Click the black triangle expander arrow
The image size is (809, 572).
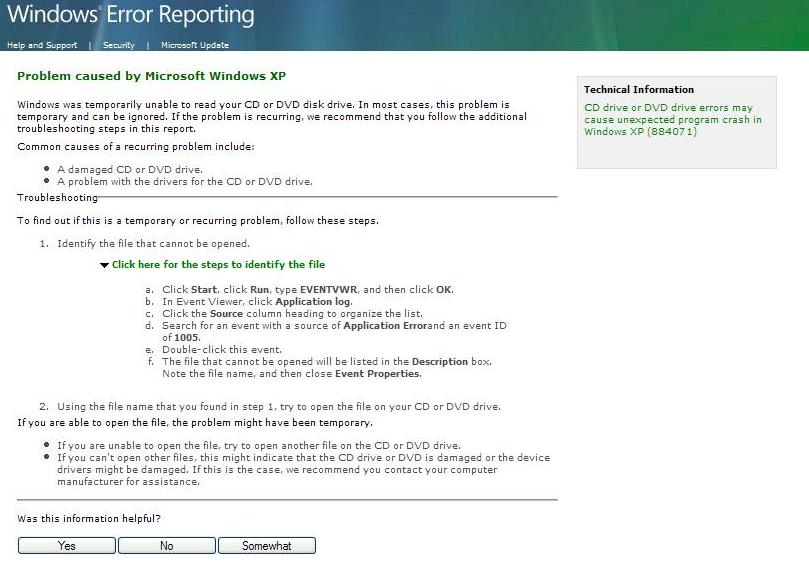tap(104, 265)
